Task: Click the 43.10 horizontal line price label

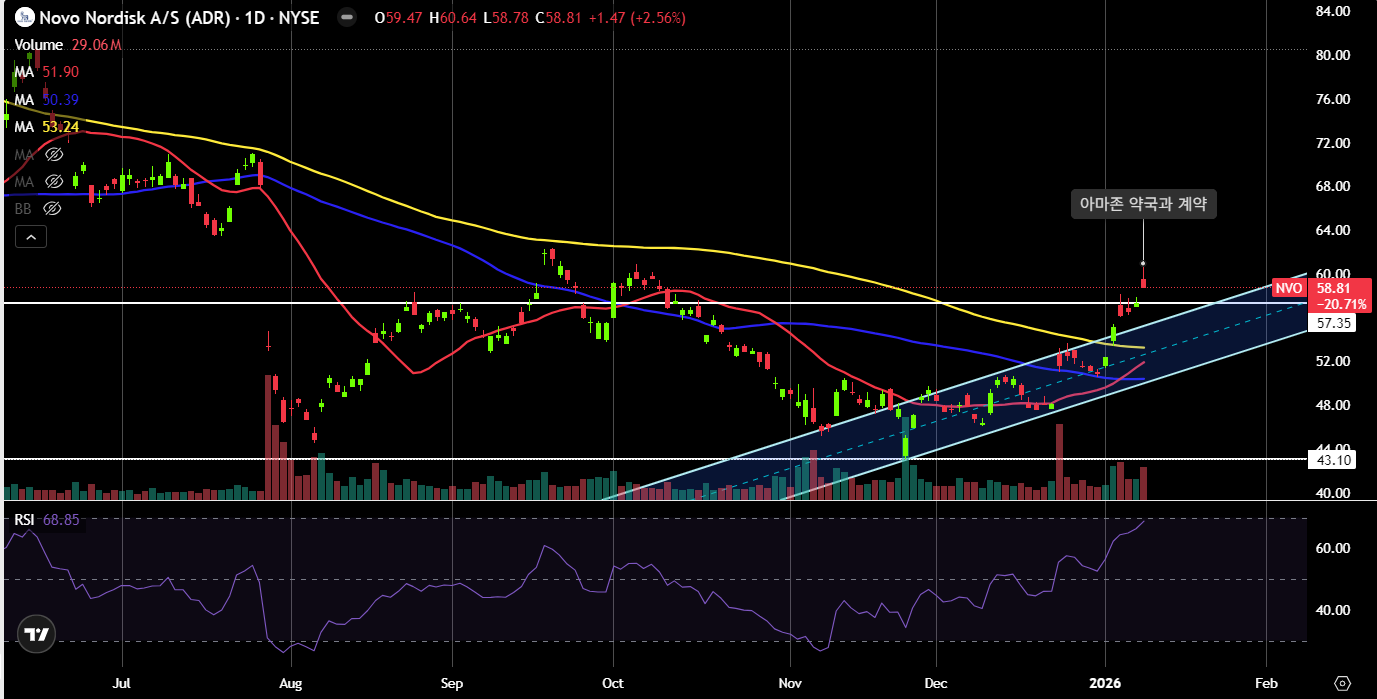Action: tap(1334, 460)
